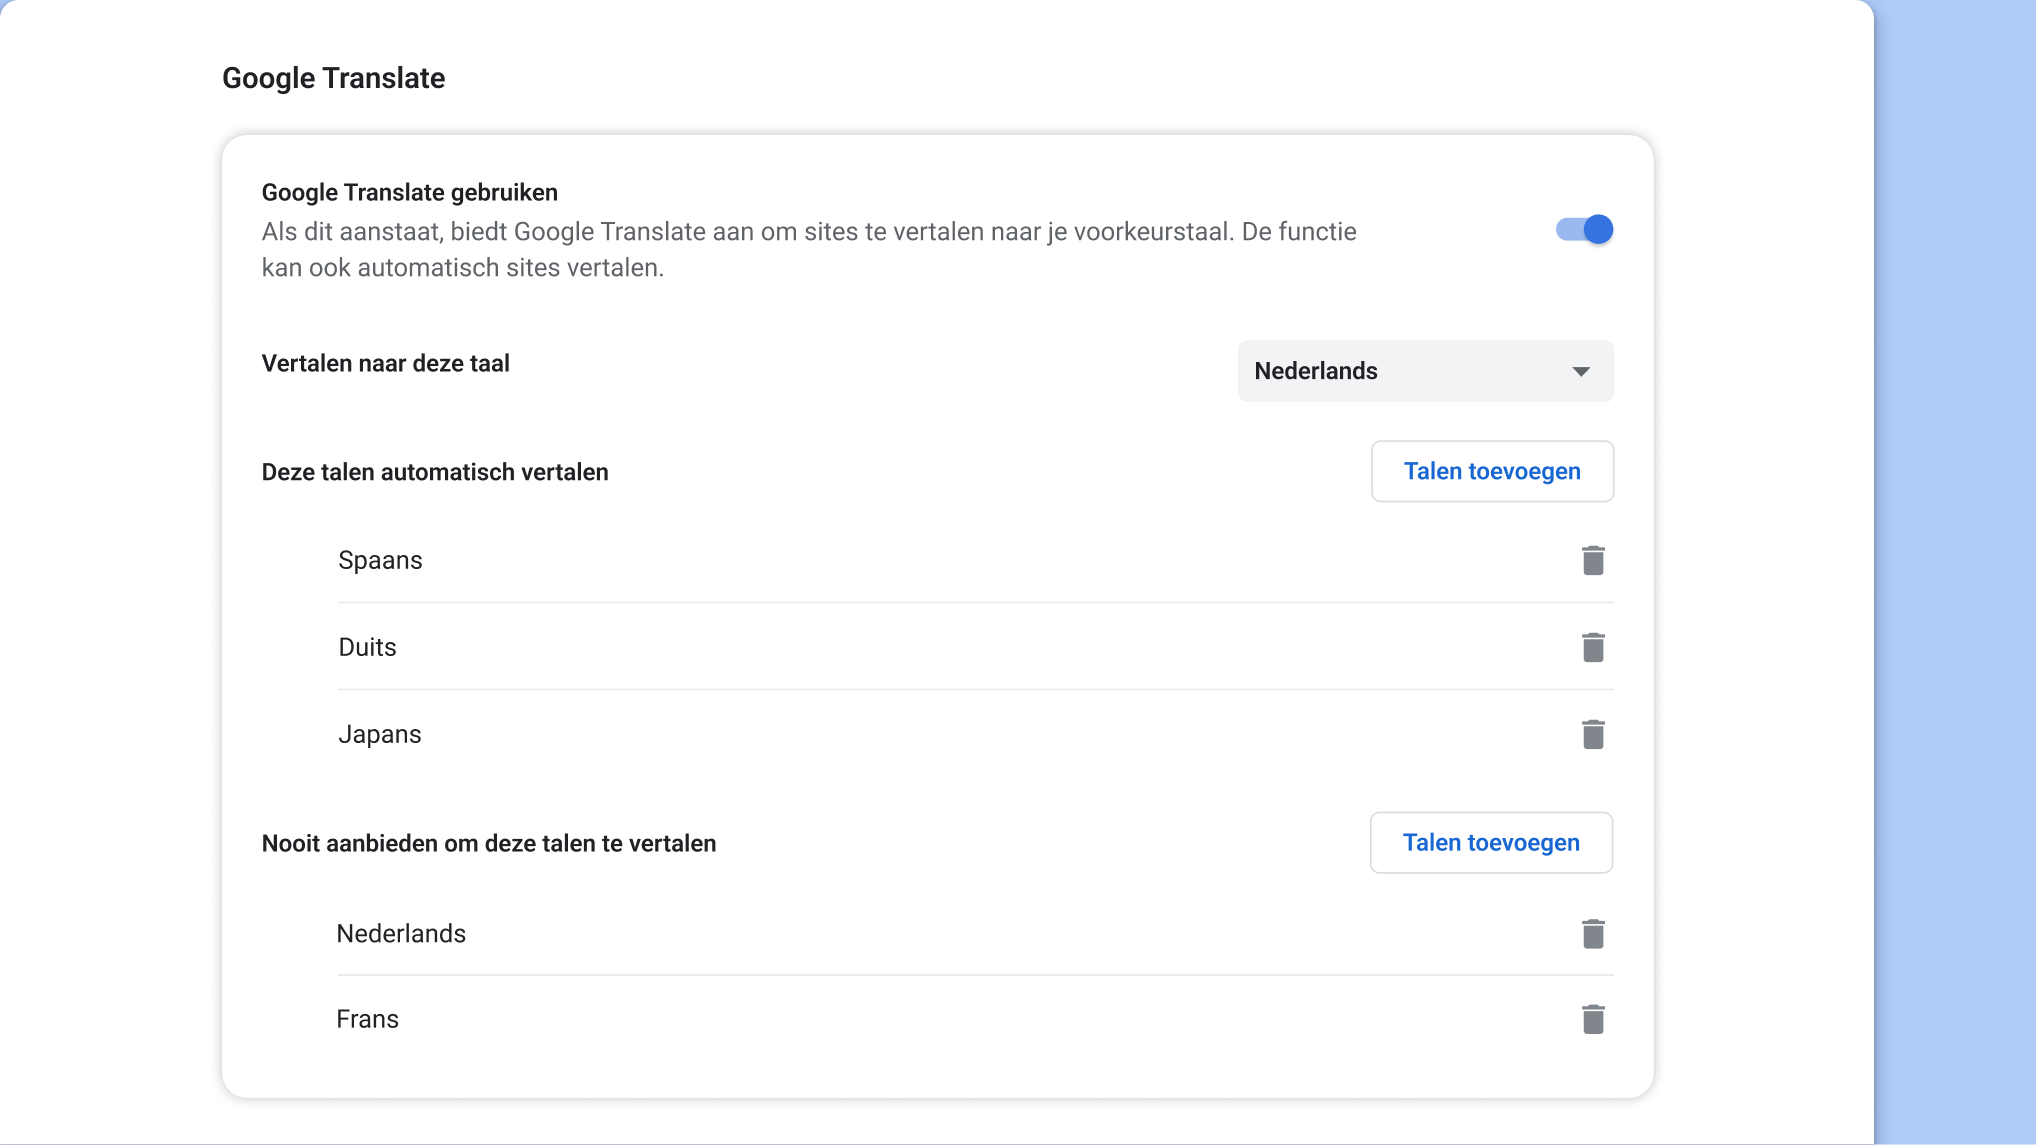This screenshot has height=1145, width=2036.
Task: Add languages to automatically translate
Action: click(1492, 471)
